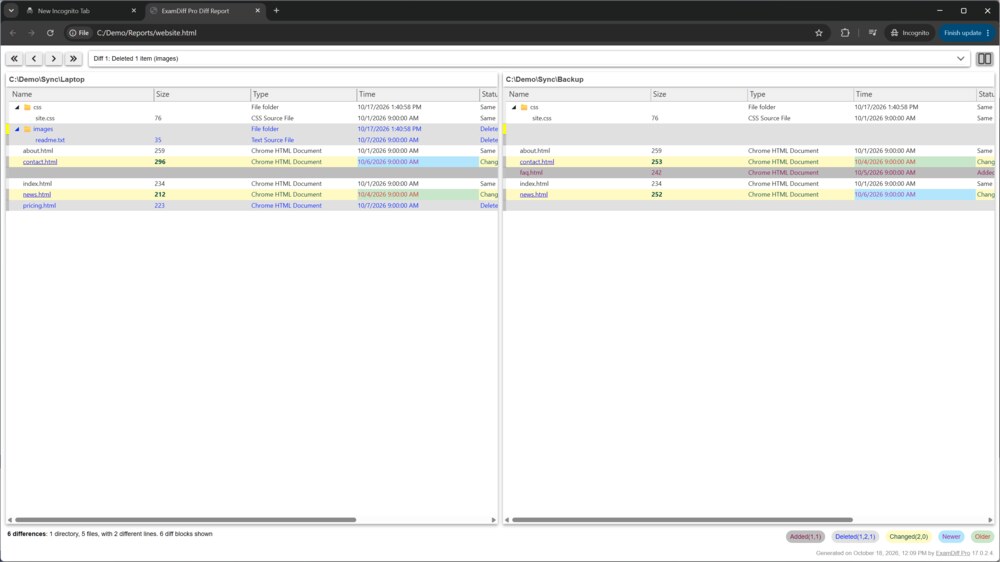
Task: Collapse css folder in Backup pane
Action: coord(514,107)
